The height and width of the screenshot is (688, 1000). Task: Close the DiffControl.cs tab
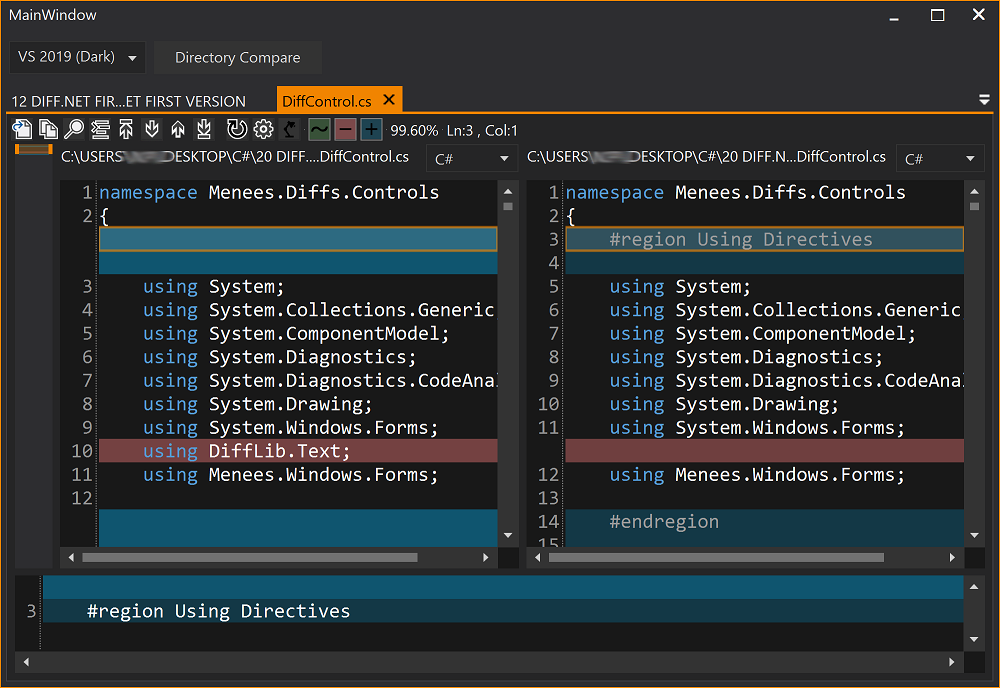(389, 99)
